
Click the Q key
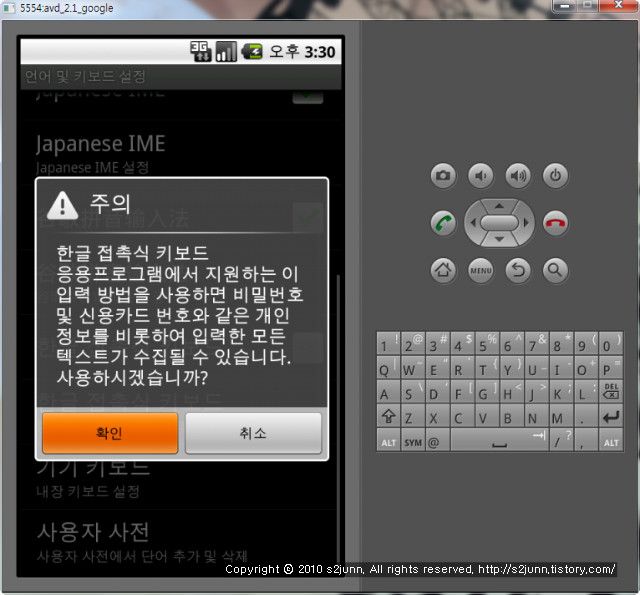coord(388,367)
